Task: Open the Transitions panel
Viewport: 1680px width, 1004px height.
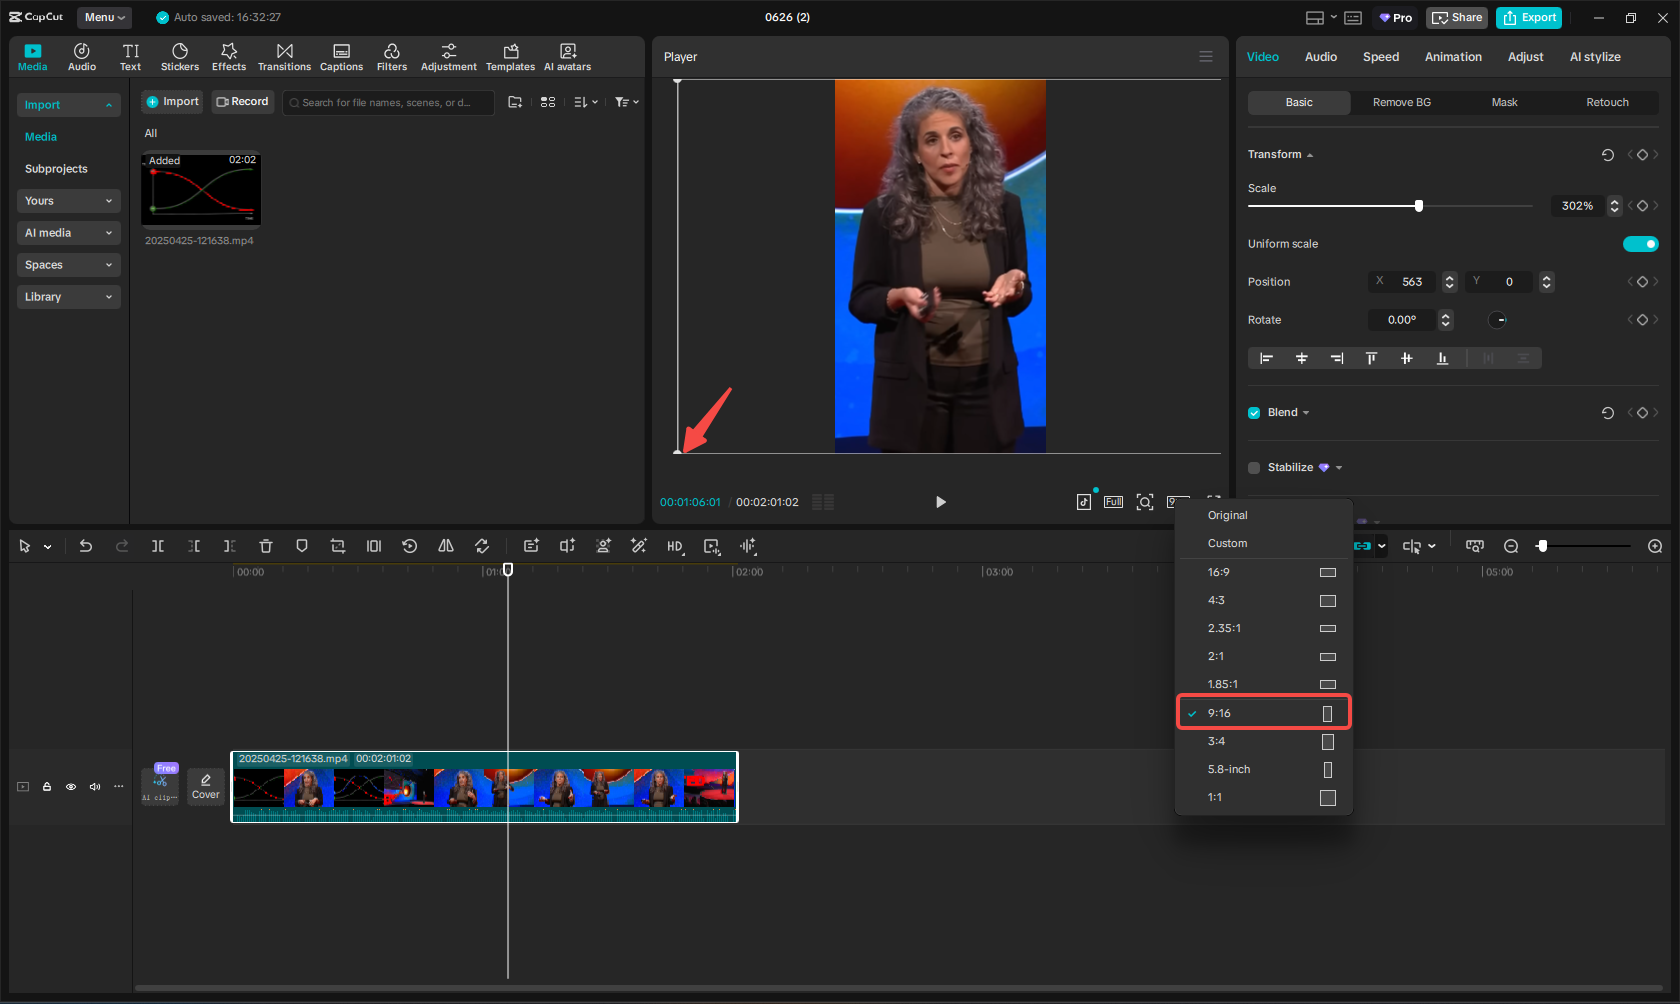Action: (284, 57)
